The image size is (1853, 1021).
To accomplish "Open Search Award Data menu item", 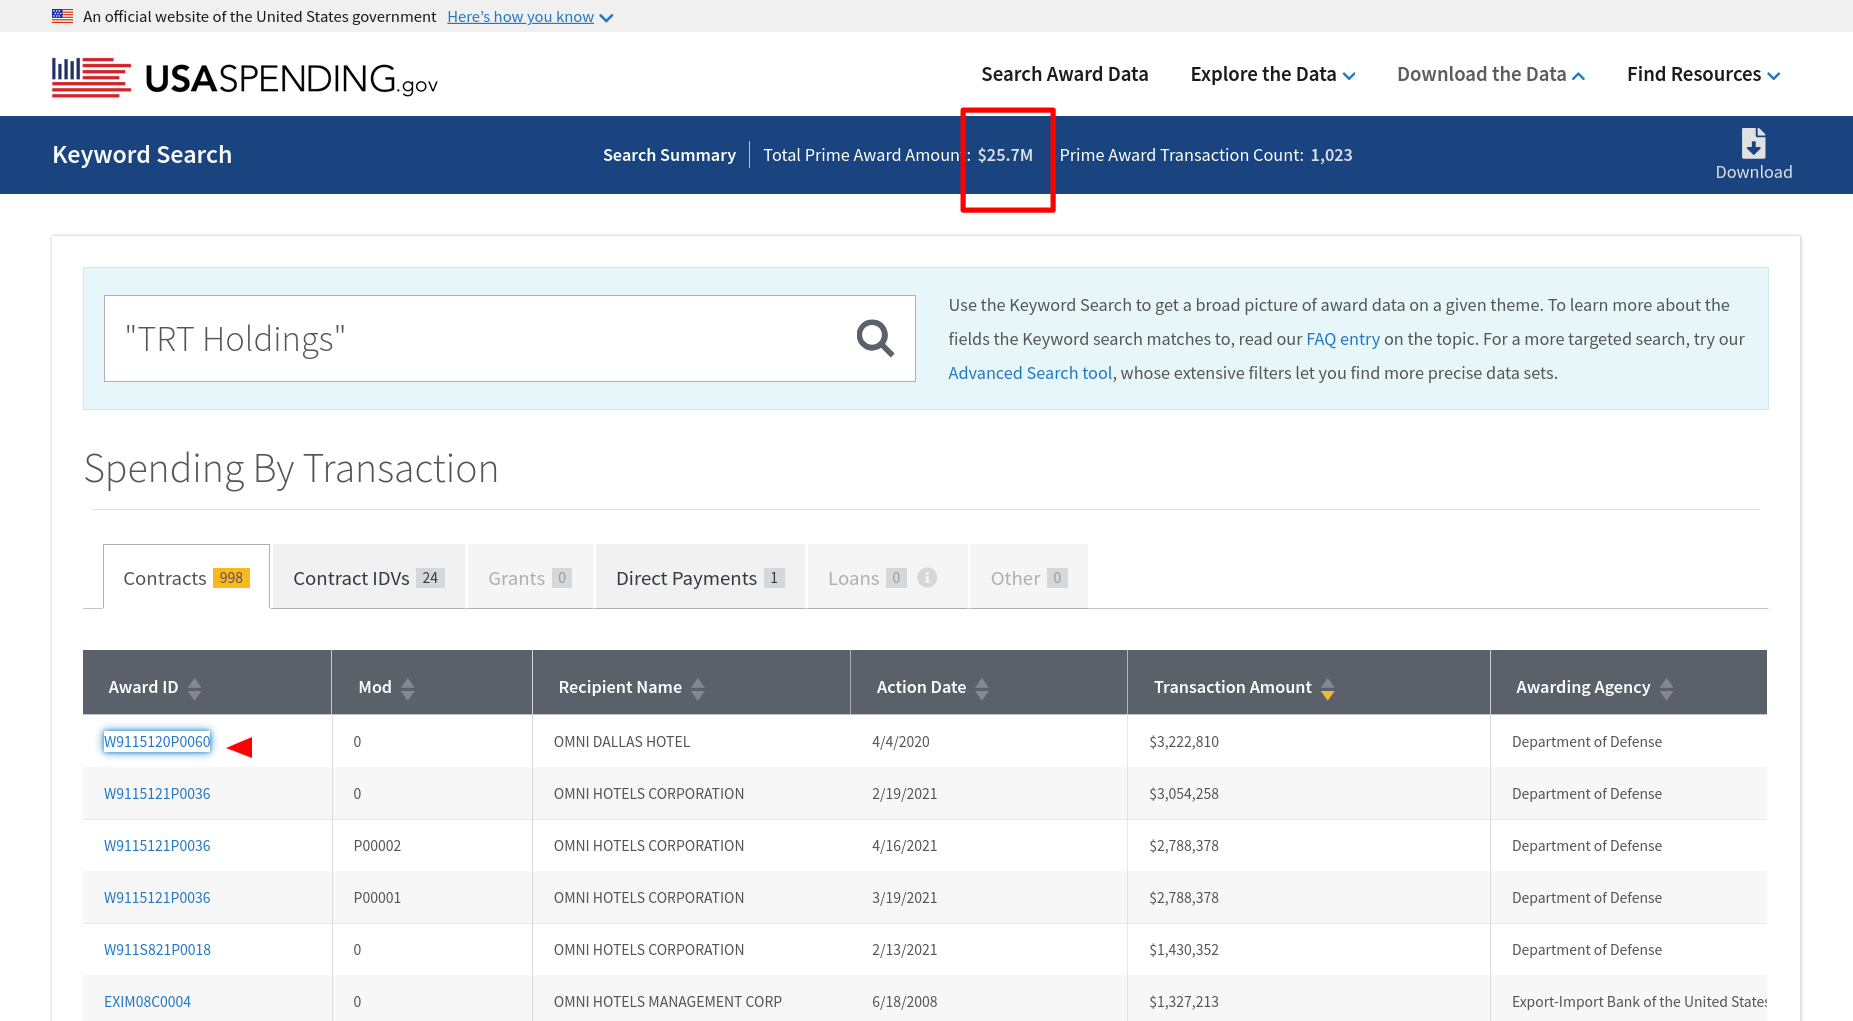I will 1065,74.
